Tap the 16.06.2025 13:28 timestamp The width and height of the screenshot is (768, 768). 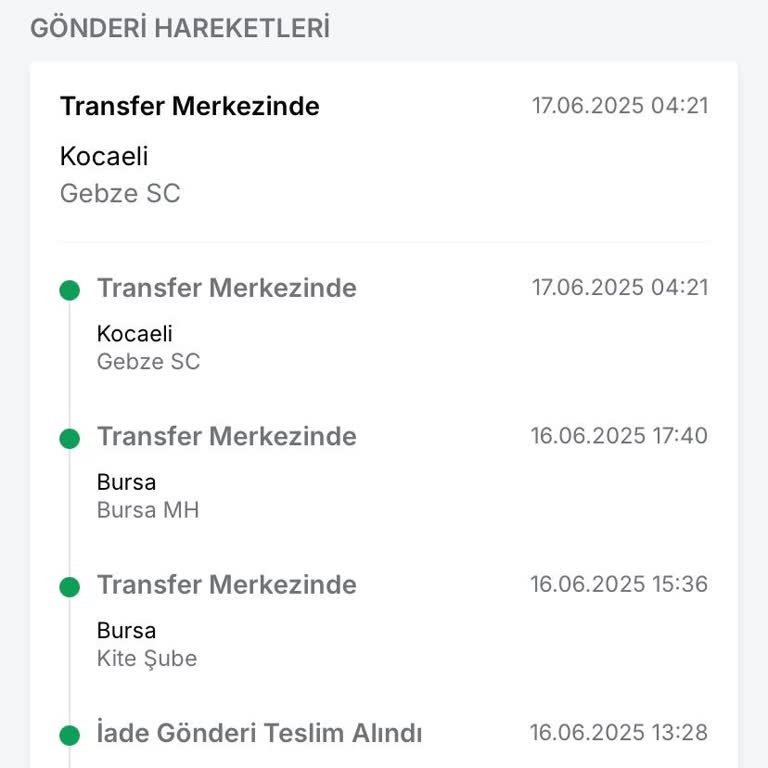pyautogui.click(x=619, y=732)
